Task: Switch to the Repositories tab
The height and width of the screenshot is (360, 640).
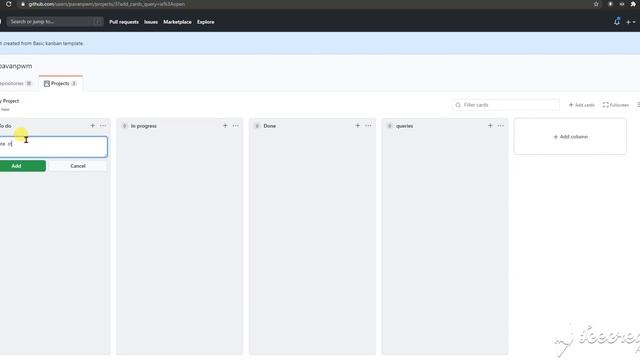Action: click(16, 83)
